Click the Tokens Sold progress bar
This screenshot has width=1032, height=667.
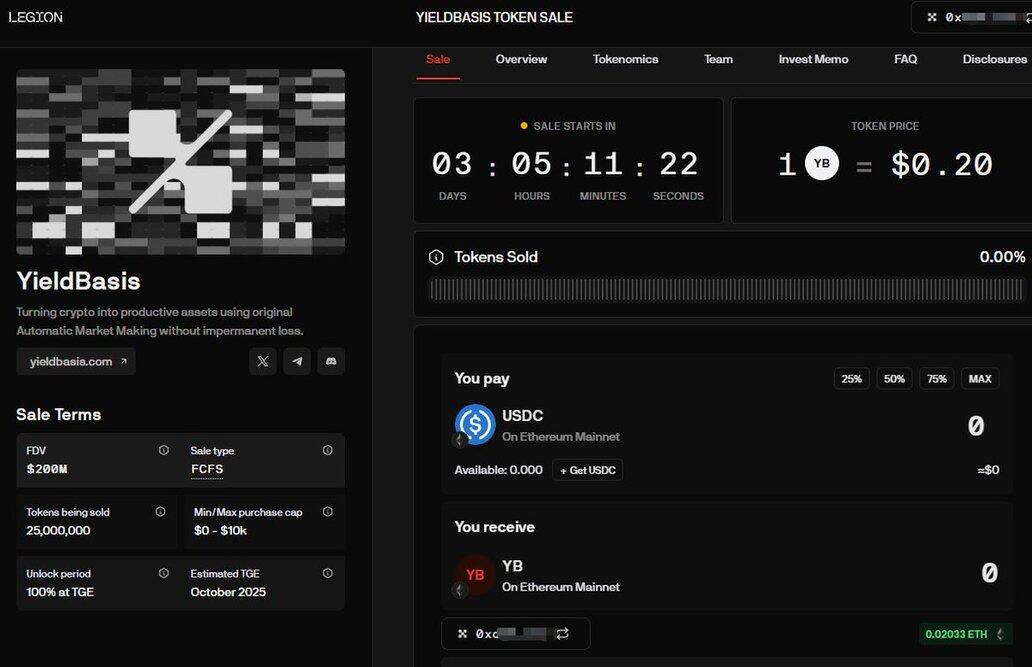[x=726, y=290]
